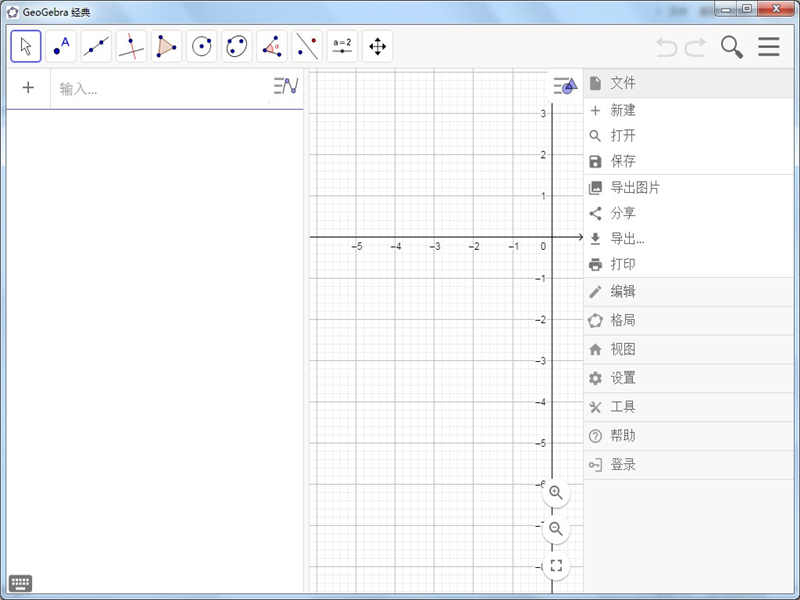Image resolution: width=800 pixels, height=600 pixels.
Task: Select the Move arrow tool
Action: (x=26, y=46)
